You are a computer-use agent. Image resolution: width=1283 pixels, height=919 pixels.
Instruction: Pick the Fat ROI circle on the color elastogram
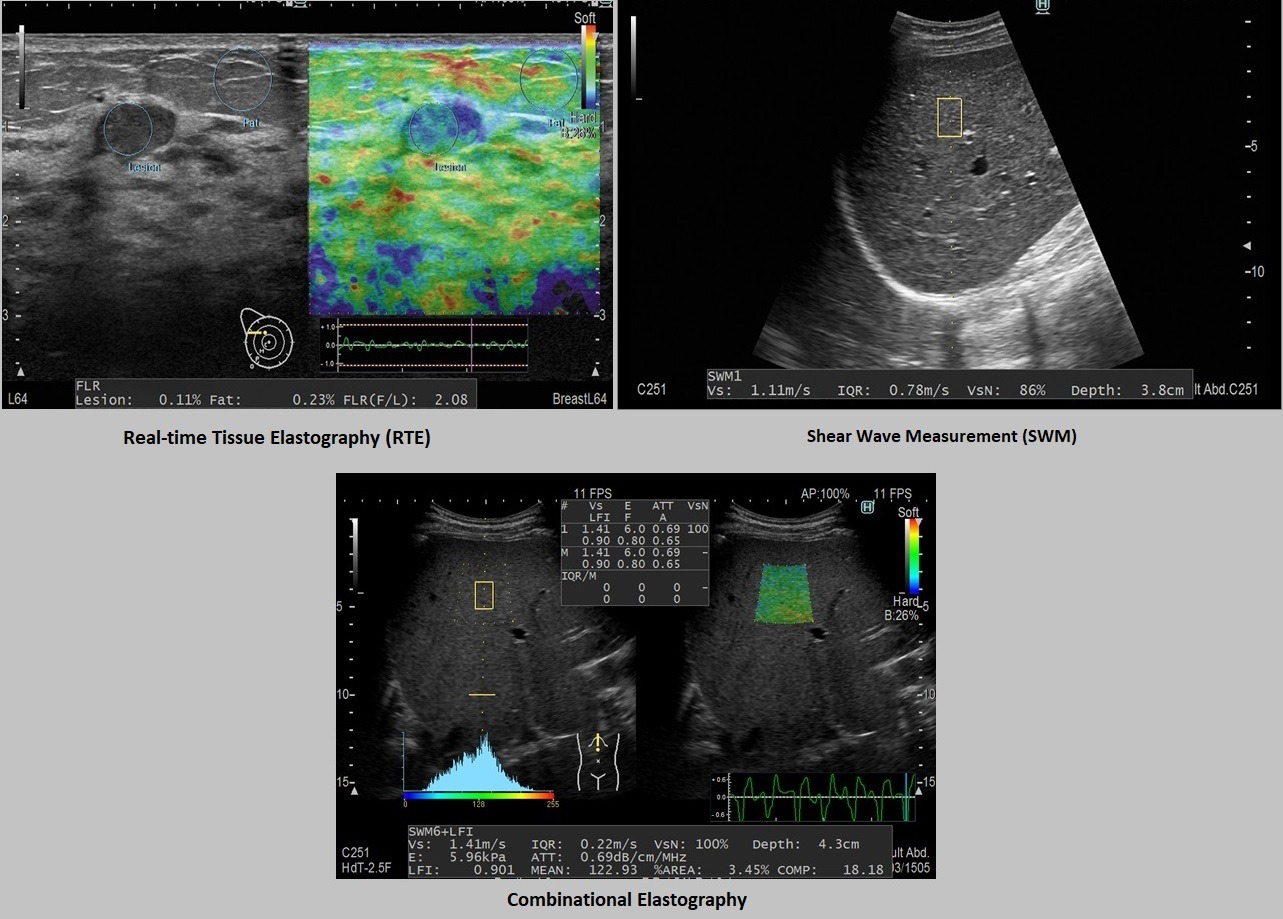point(549,77)
